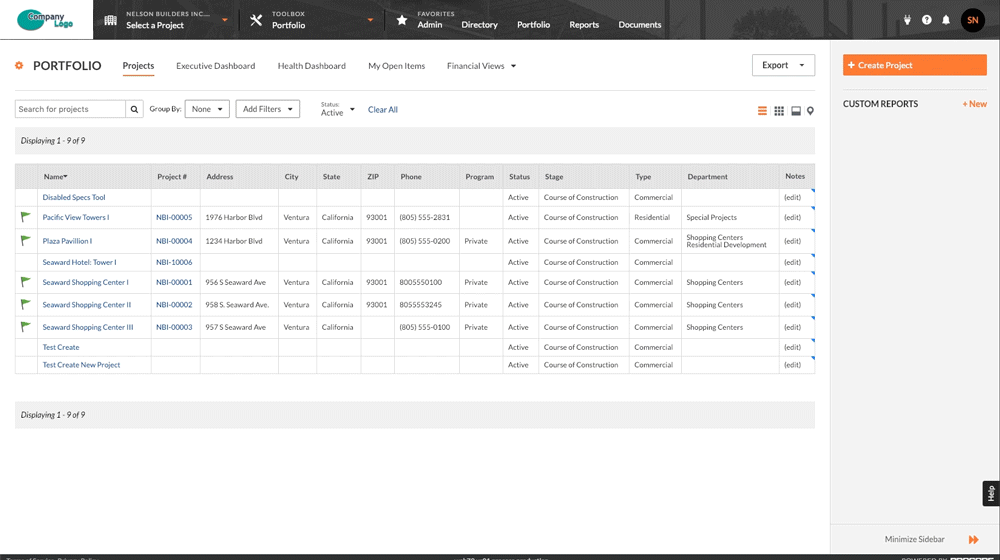This screenshot has width=1000, height=560.
Task: Open the help question mark icon
Action: point(927,20)
